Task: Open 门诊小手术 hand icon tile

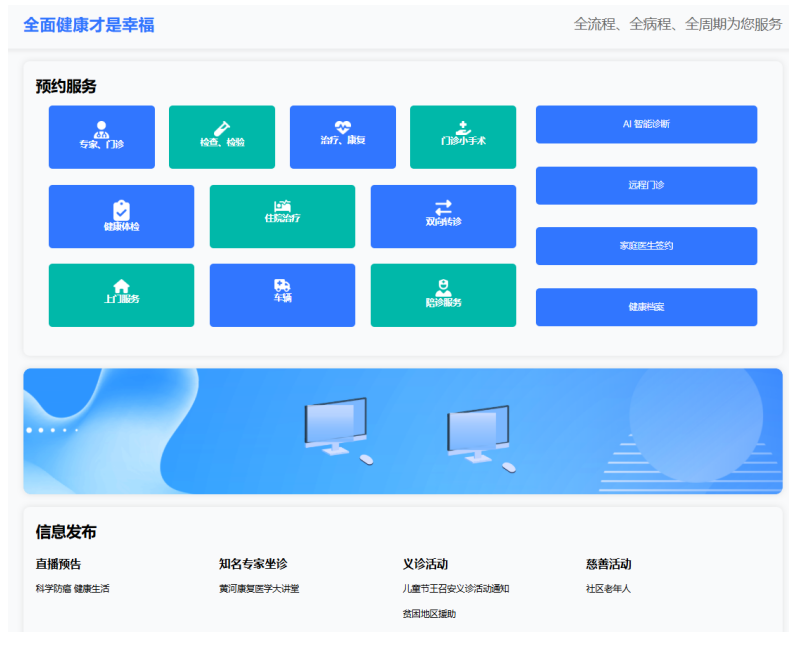Action: pos(463,128)
